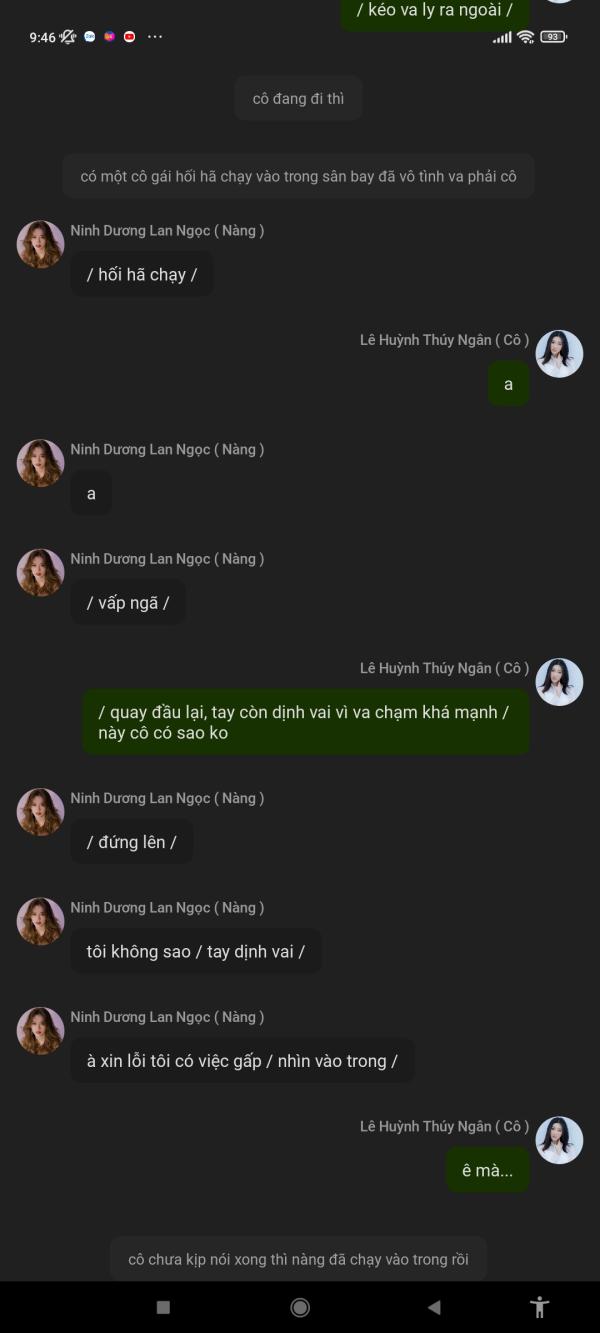The width and height of the screenshot is (600, 1333).
Task: Select the 'tôi không sao' message bubble
Action: [196, 951]
